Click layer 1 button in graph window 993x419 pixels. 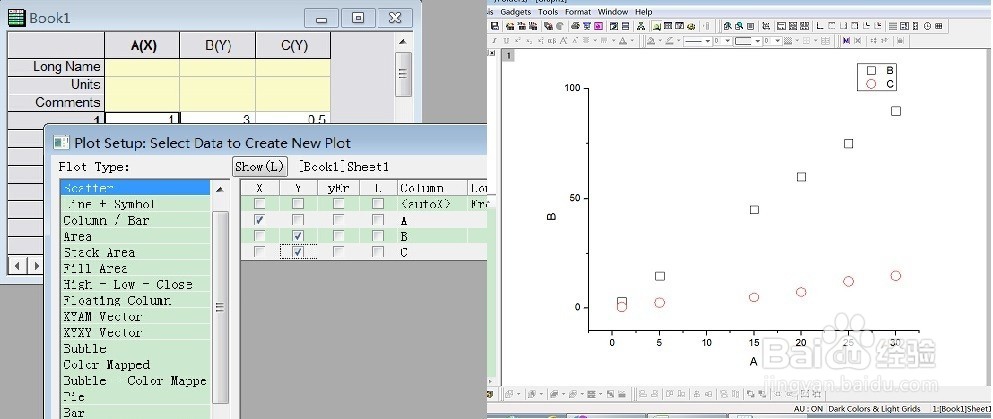tap(508, 55)
